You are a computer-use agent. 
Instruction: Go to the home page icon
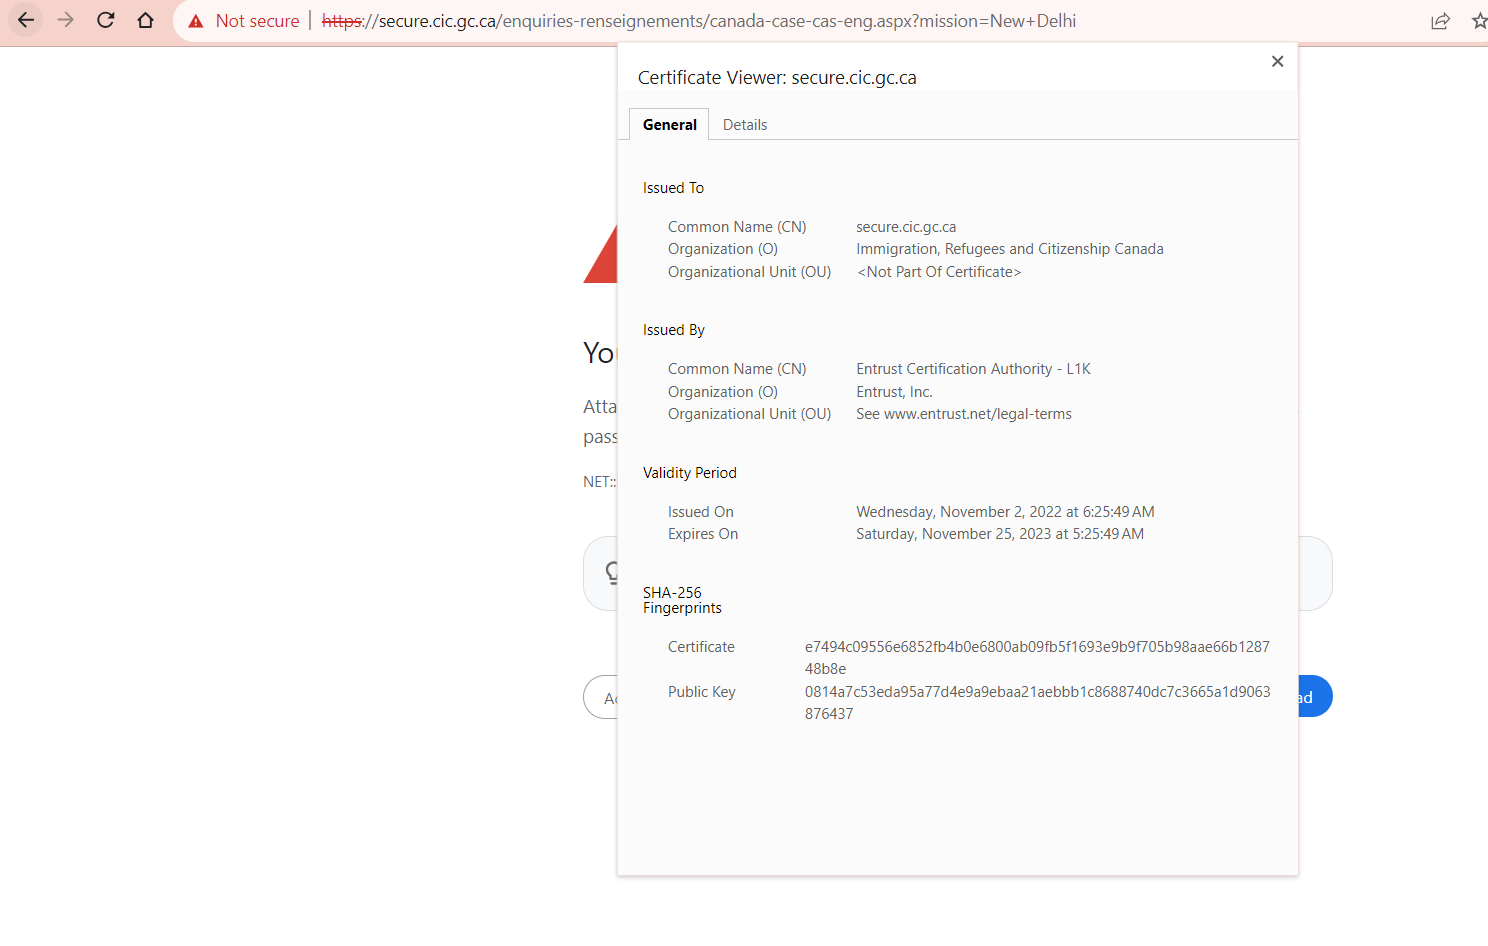pos(146,20)
